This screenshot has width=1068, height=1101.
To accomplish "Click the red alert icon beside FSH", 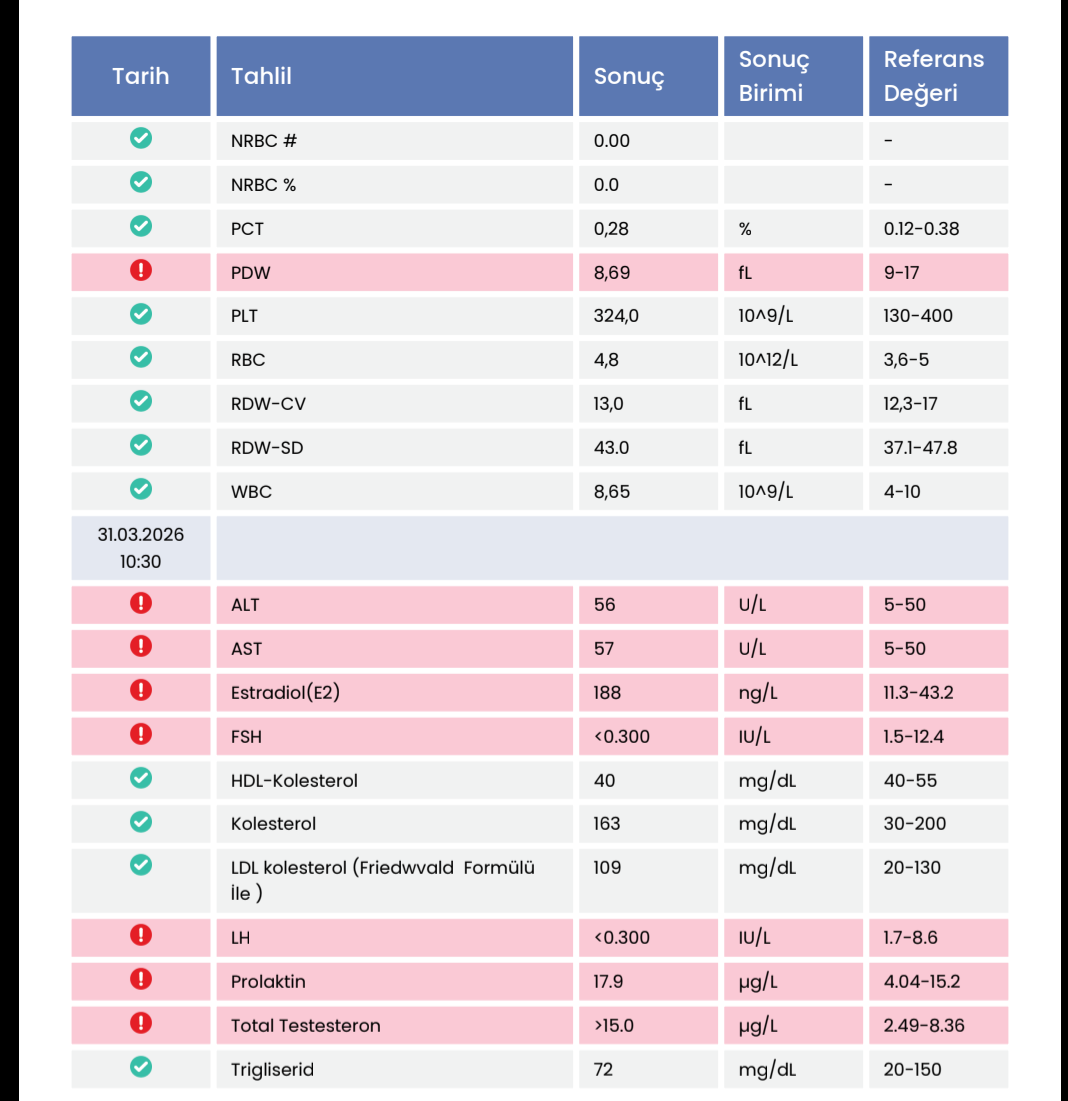I will pos(141,735).
